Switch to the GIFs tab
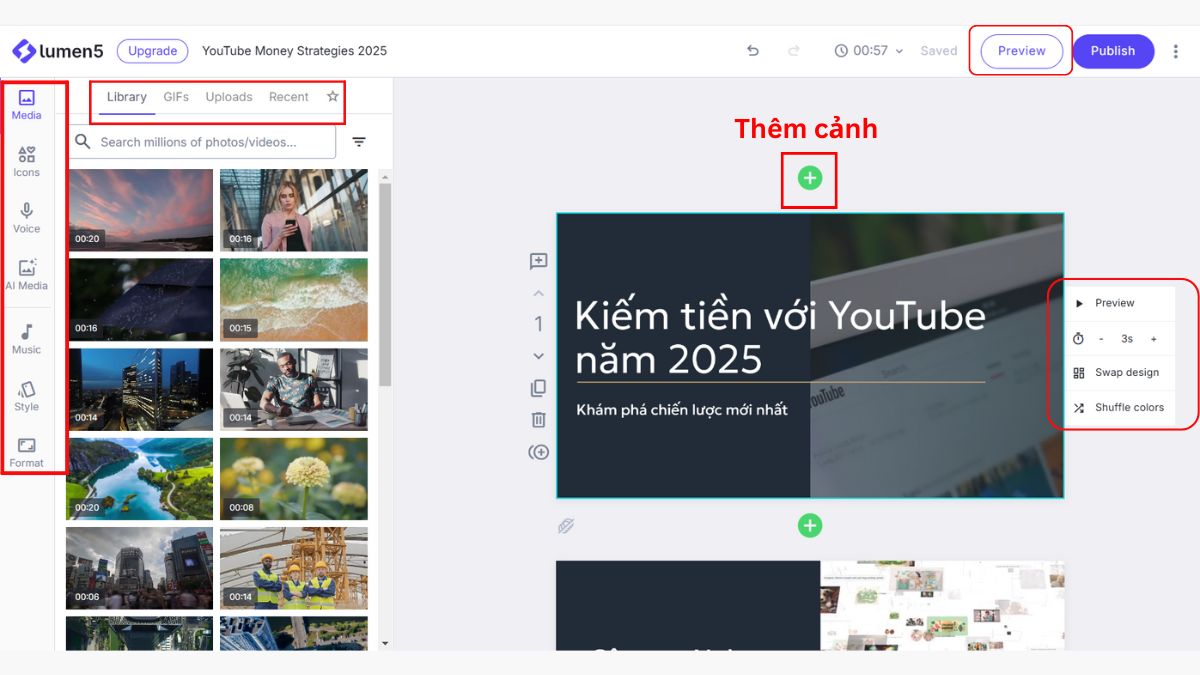This screenshot has height=675, width=1200. pyautogui.click(x=176, y=97)
